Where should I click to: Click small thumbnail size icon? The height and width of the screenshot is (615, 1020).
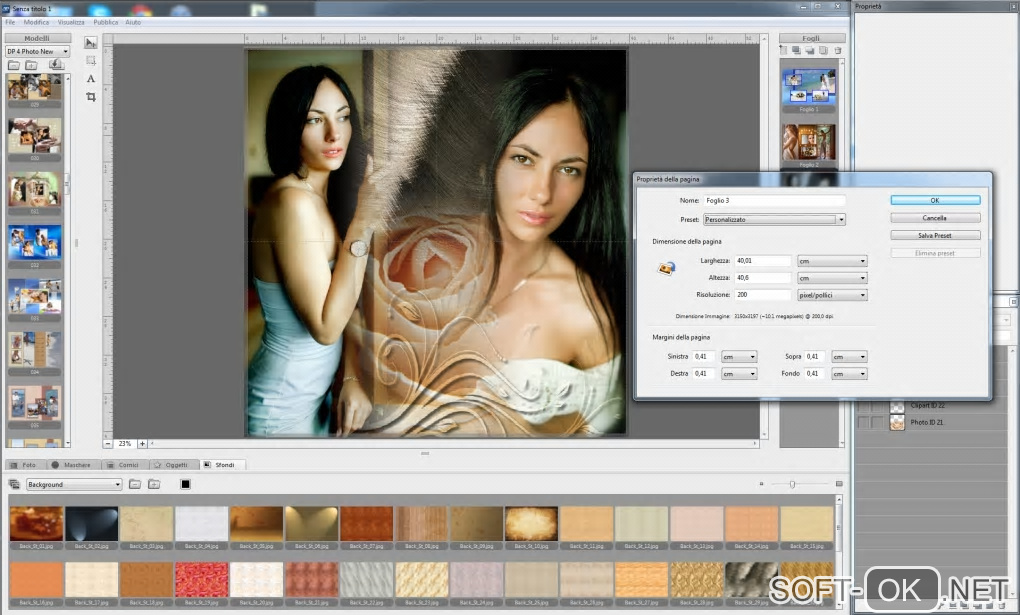point(761,484)
